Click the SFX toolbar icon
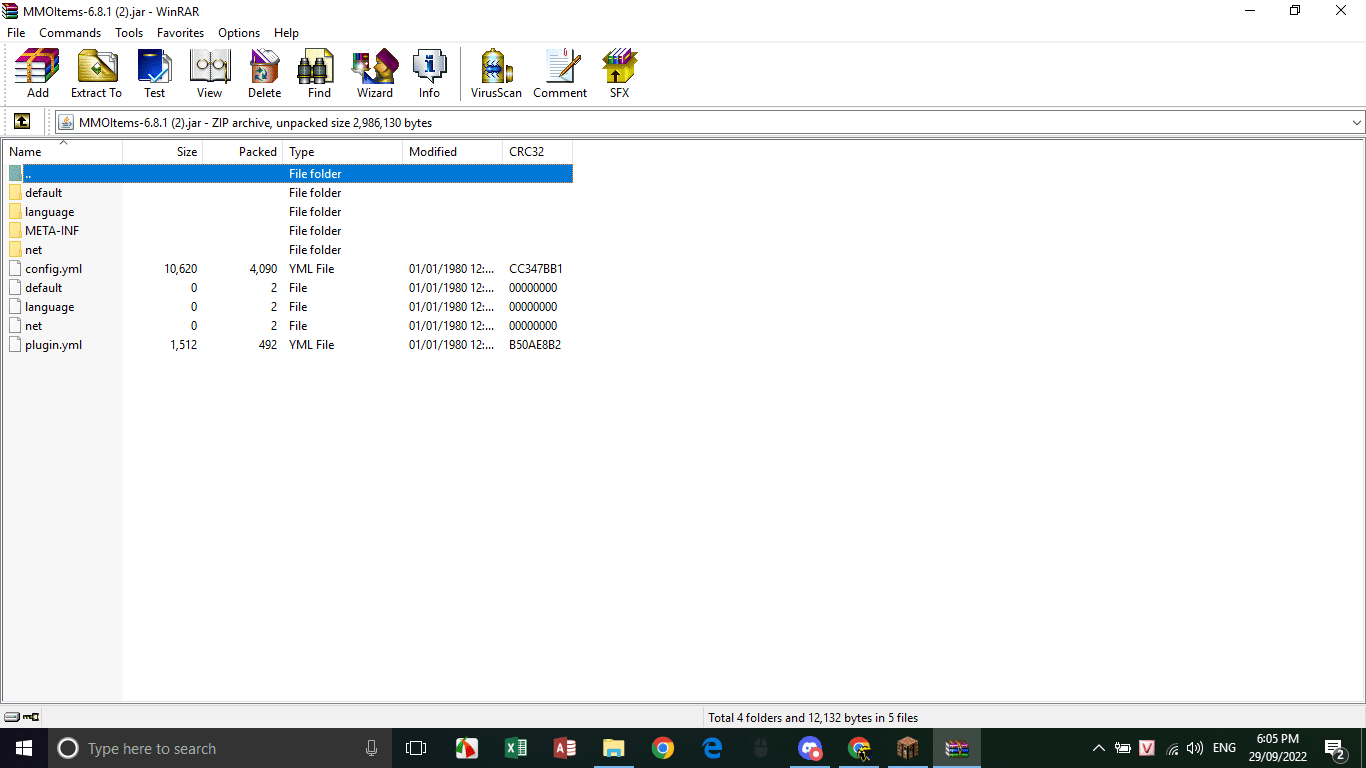Viewport: 1366px width, 768px height. (619, 74)
